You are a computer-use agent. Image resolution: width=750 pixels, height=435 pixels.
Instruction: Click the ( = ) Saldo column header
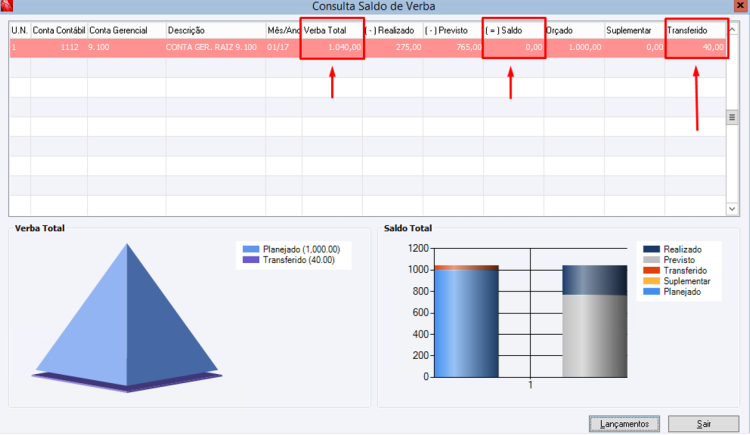(x=513, y=30)
